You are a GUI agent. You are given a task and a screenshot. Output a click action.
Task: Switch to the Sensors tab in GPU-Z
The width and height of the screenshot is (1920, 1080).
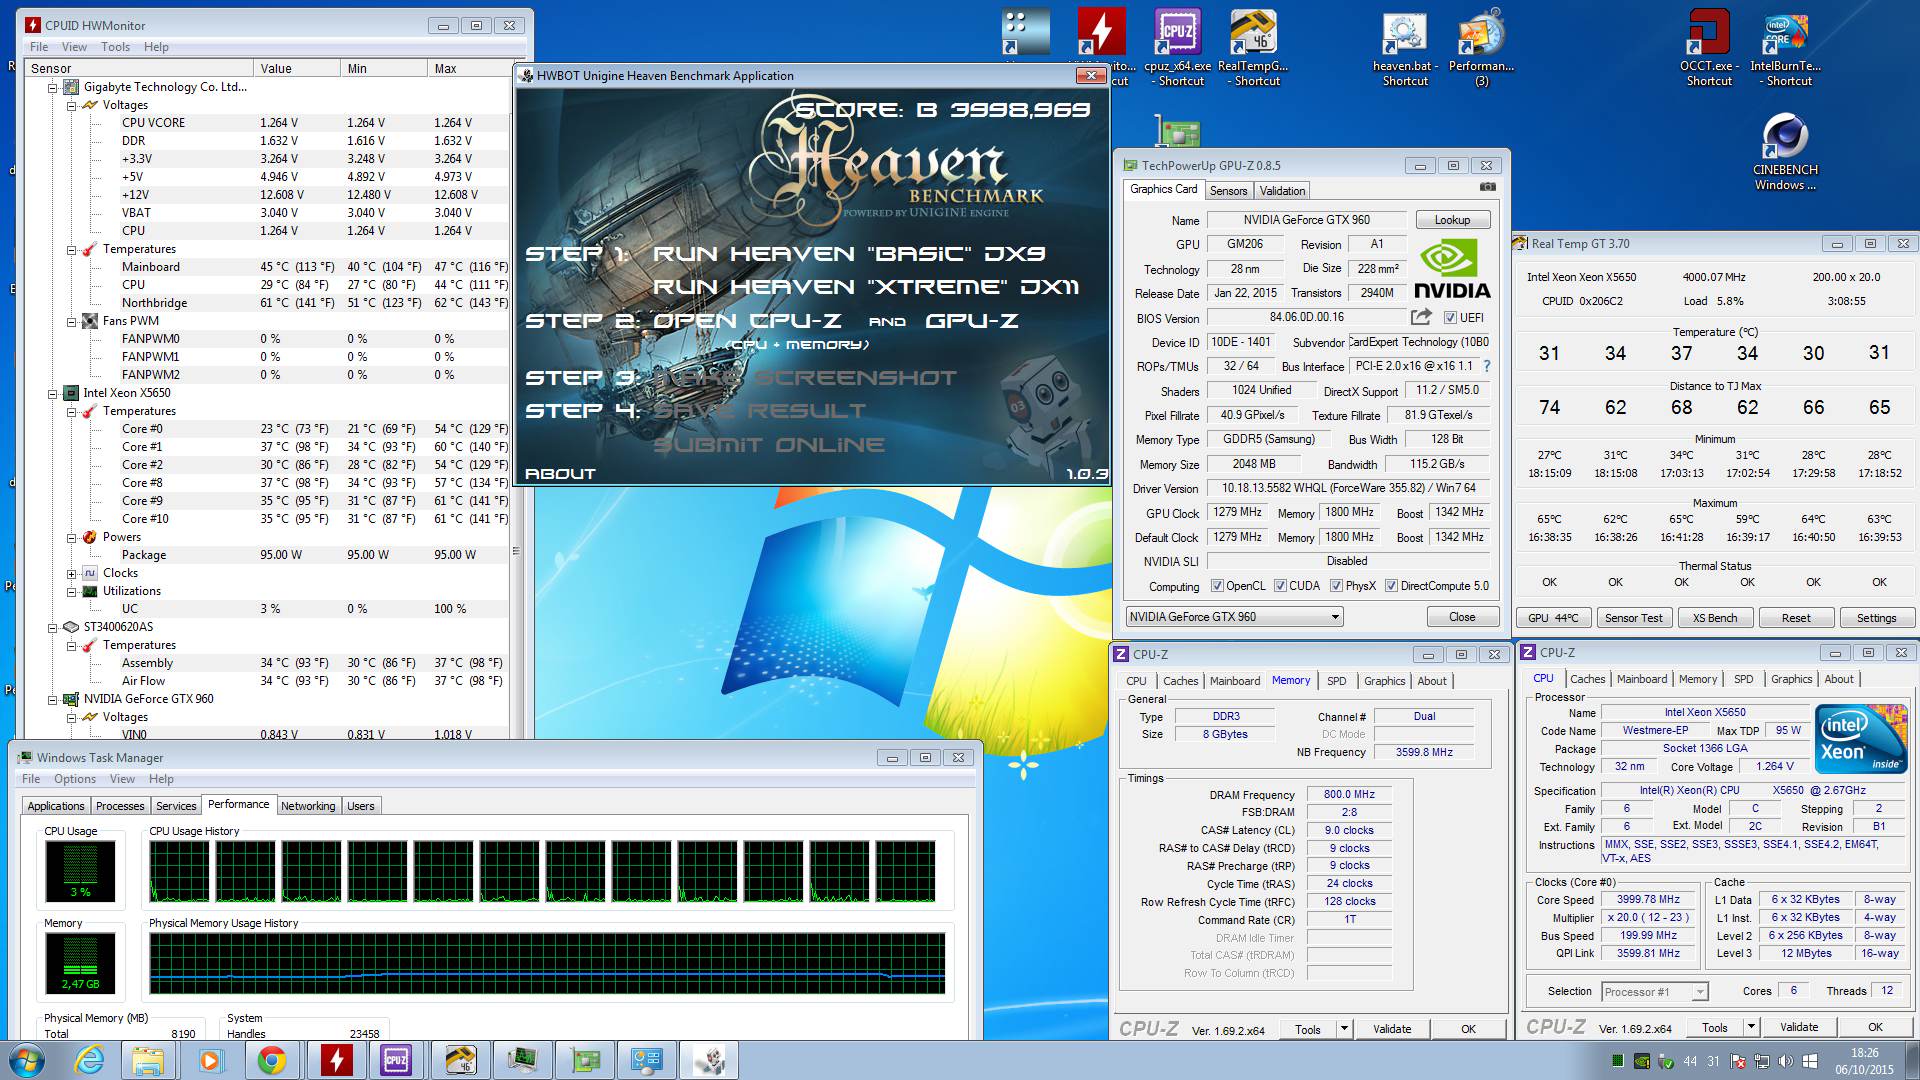(x=1228, y=191)
